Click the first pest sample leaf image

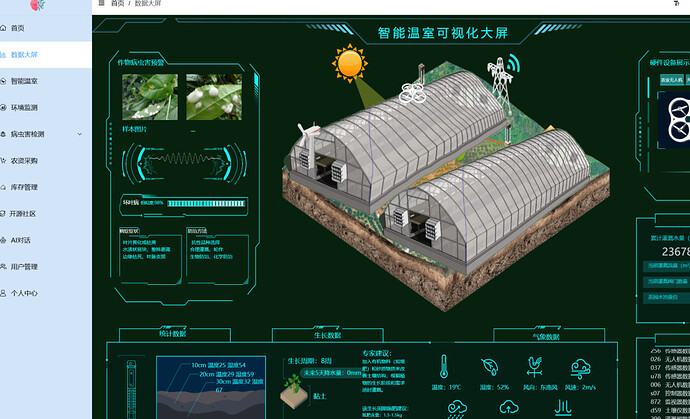pos(147,97)
